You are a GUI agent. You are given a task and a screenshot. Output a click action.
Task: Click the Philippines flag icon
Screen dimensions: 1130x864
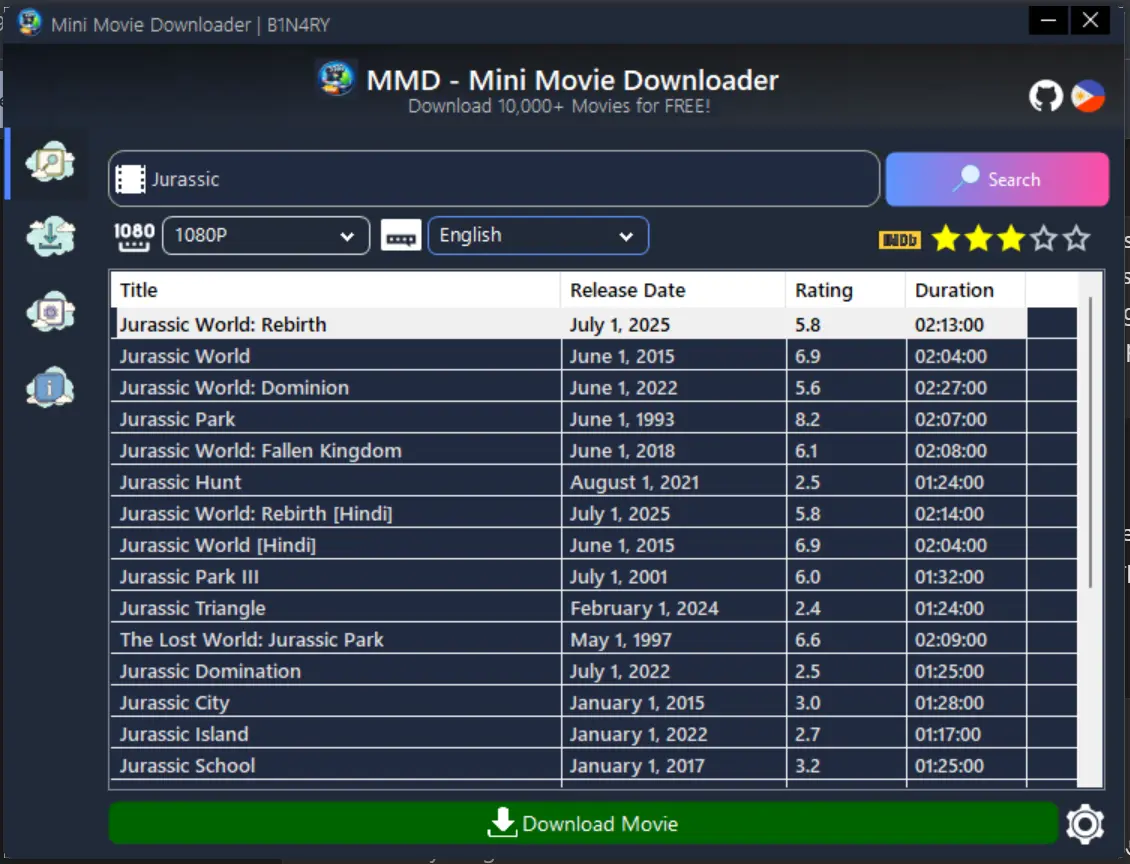point(1087,95)
